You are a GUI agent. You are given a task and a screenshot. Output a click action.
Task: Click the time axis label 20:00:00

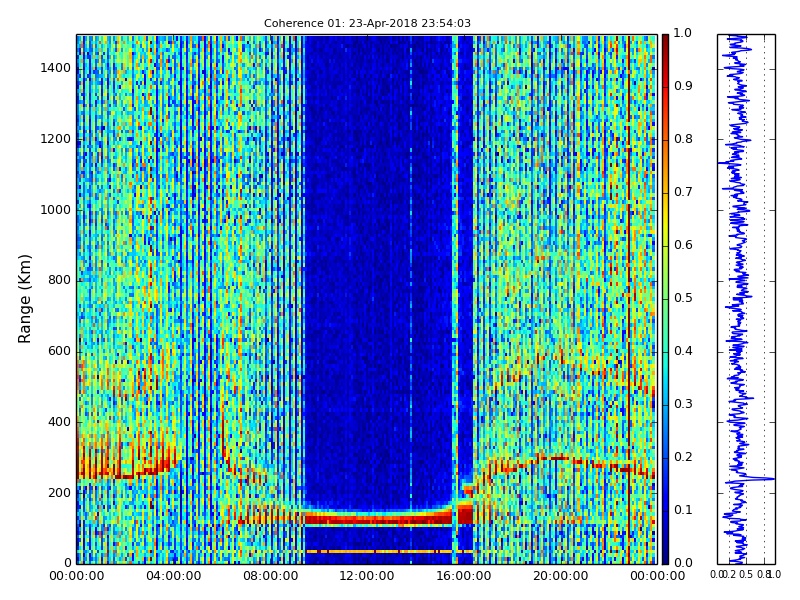click(561, 577)
